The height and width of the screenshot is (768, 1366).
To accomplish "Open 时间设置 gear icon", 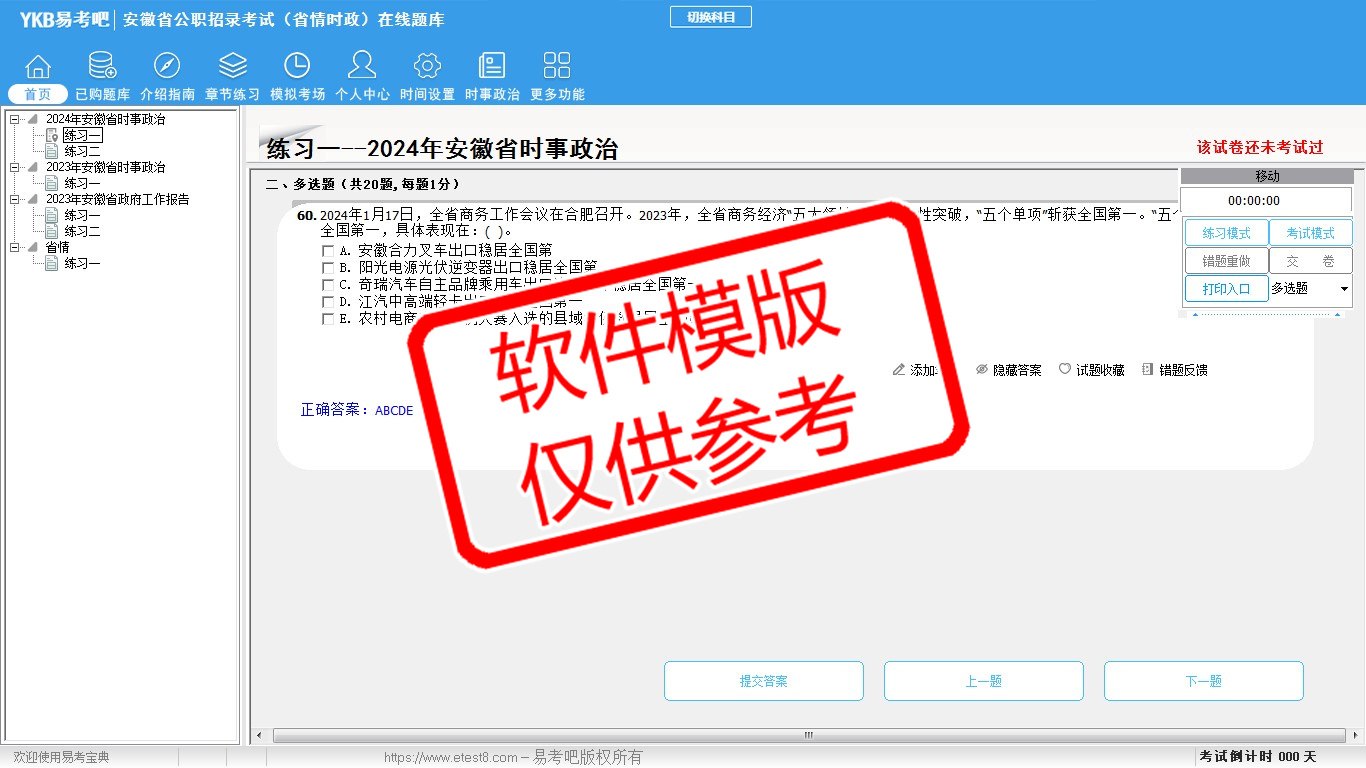I will coord(427,67).
